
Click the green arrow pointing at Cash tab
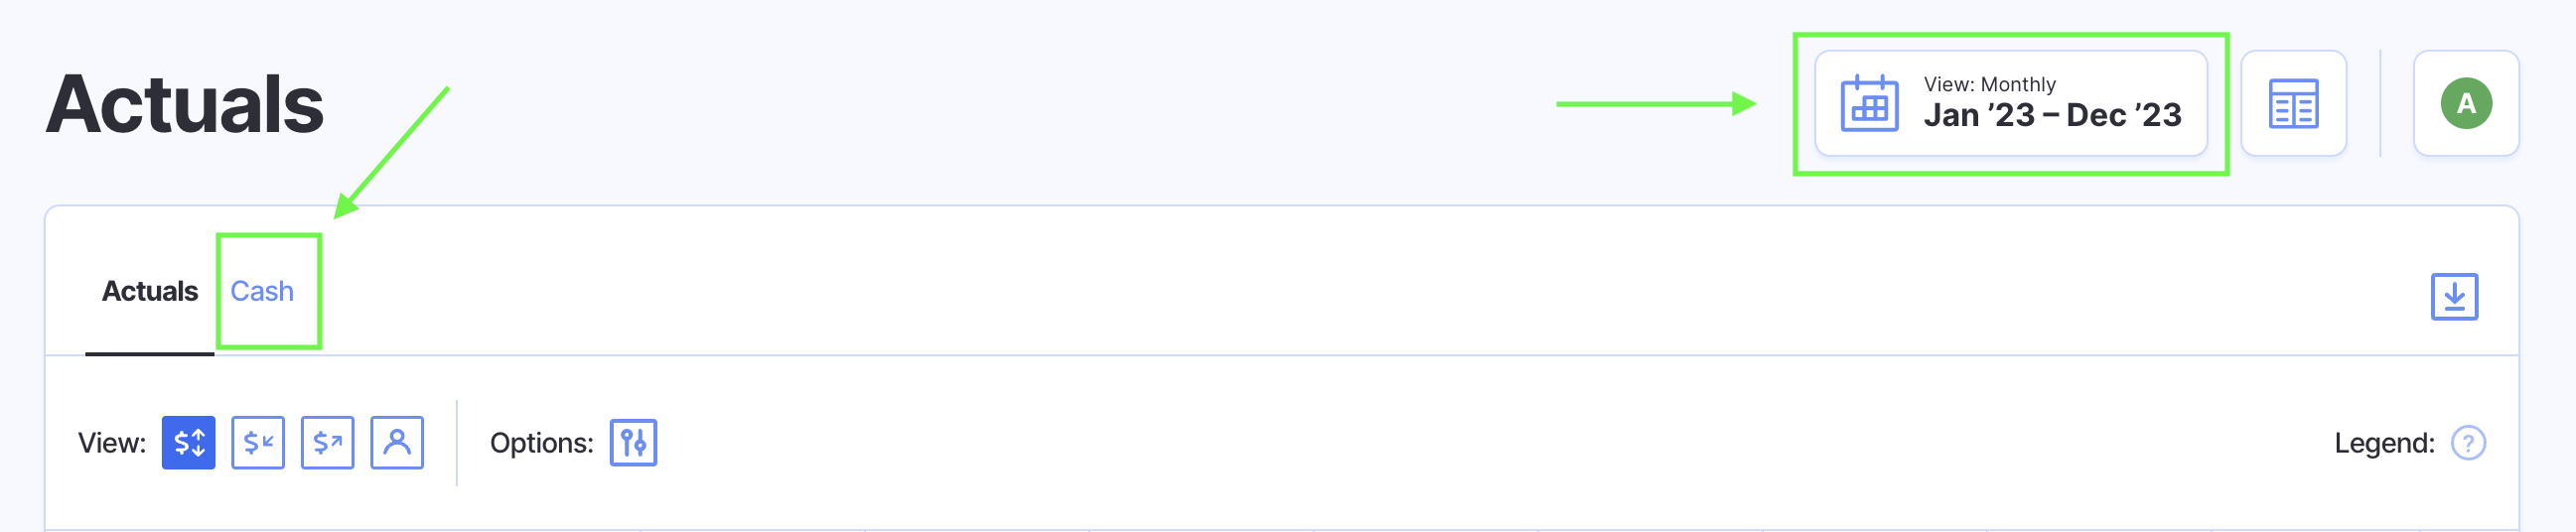(392, 151)
